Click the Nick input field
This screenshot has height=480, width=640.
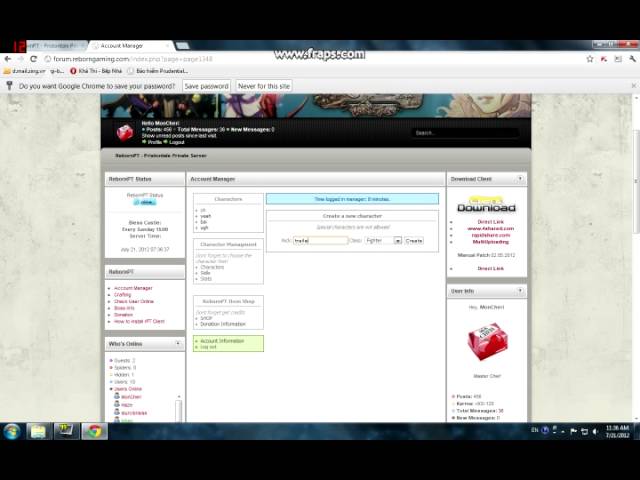coord(320,240)
